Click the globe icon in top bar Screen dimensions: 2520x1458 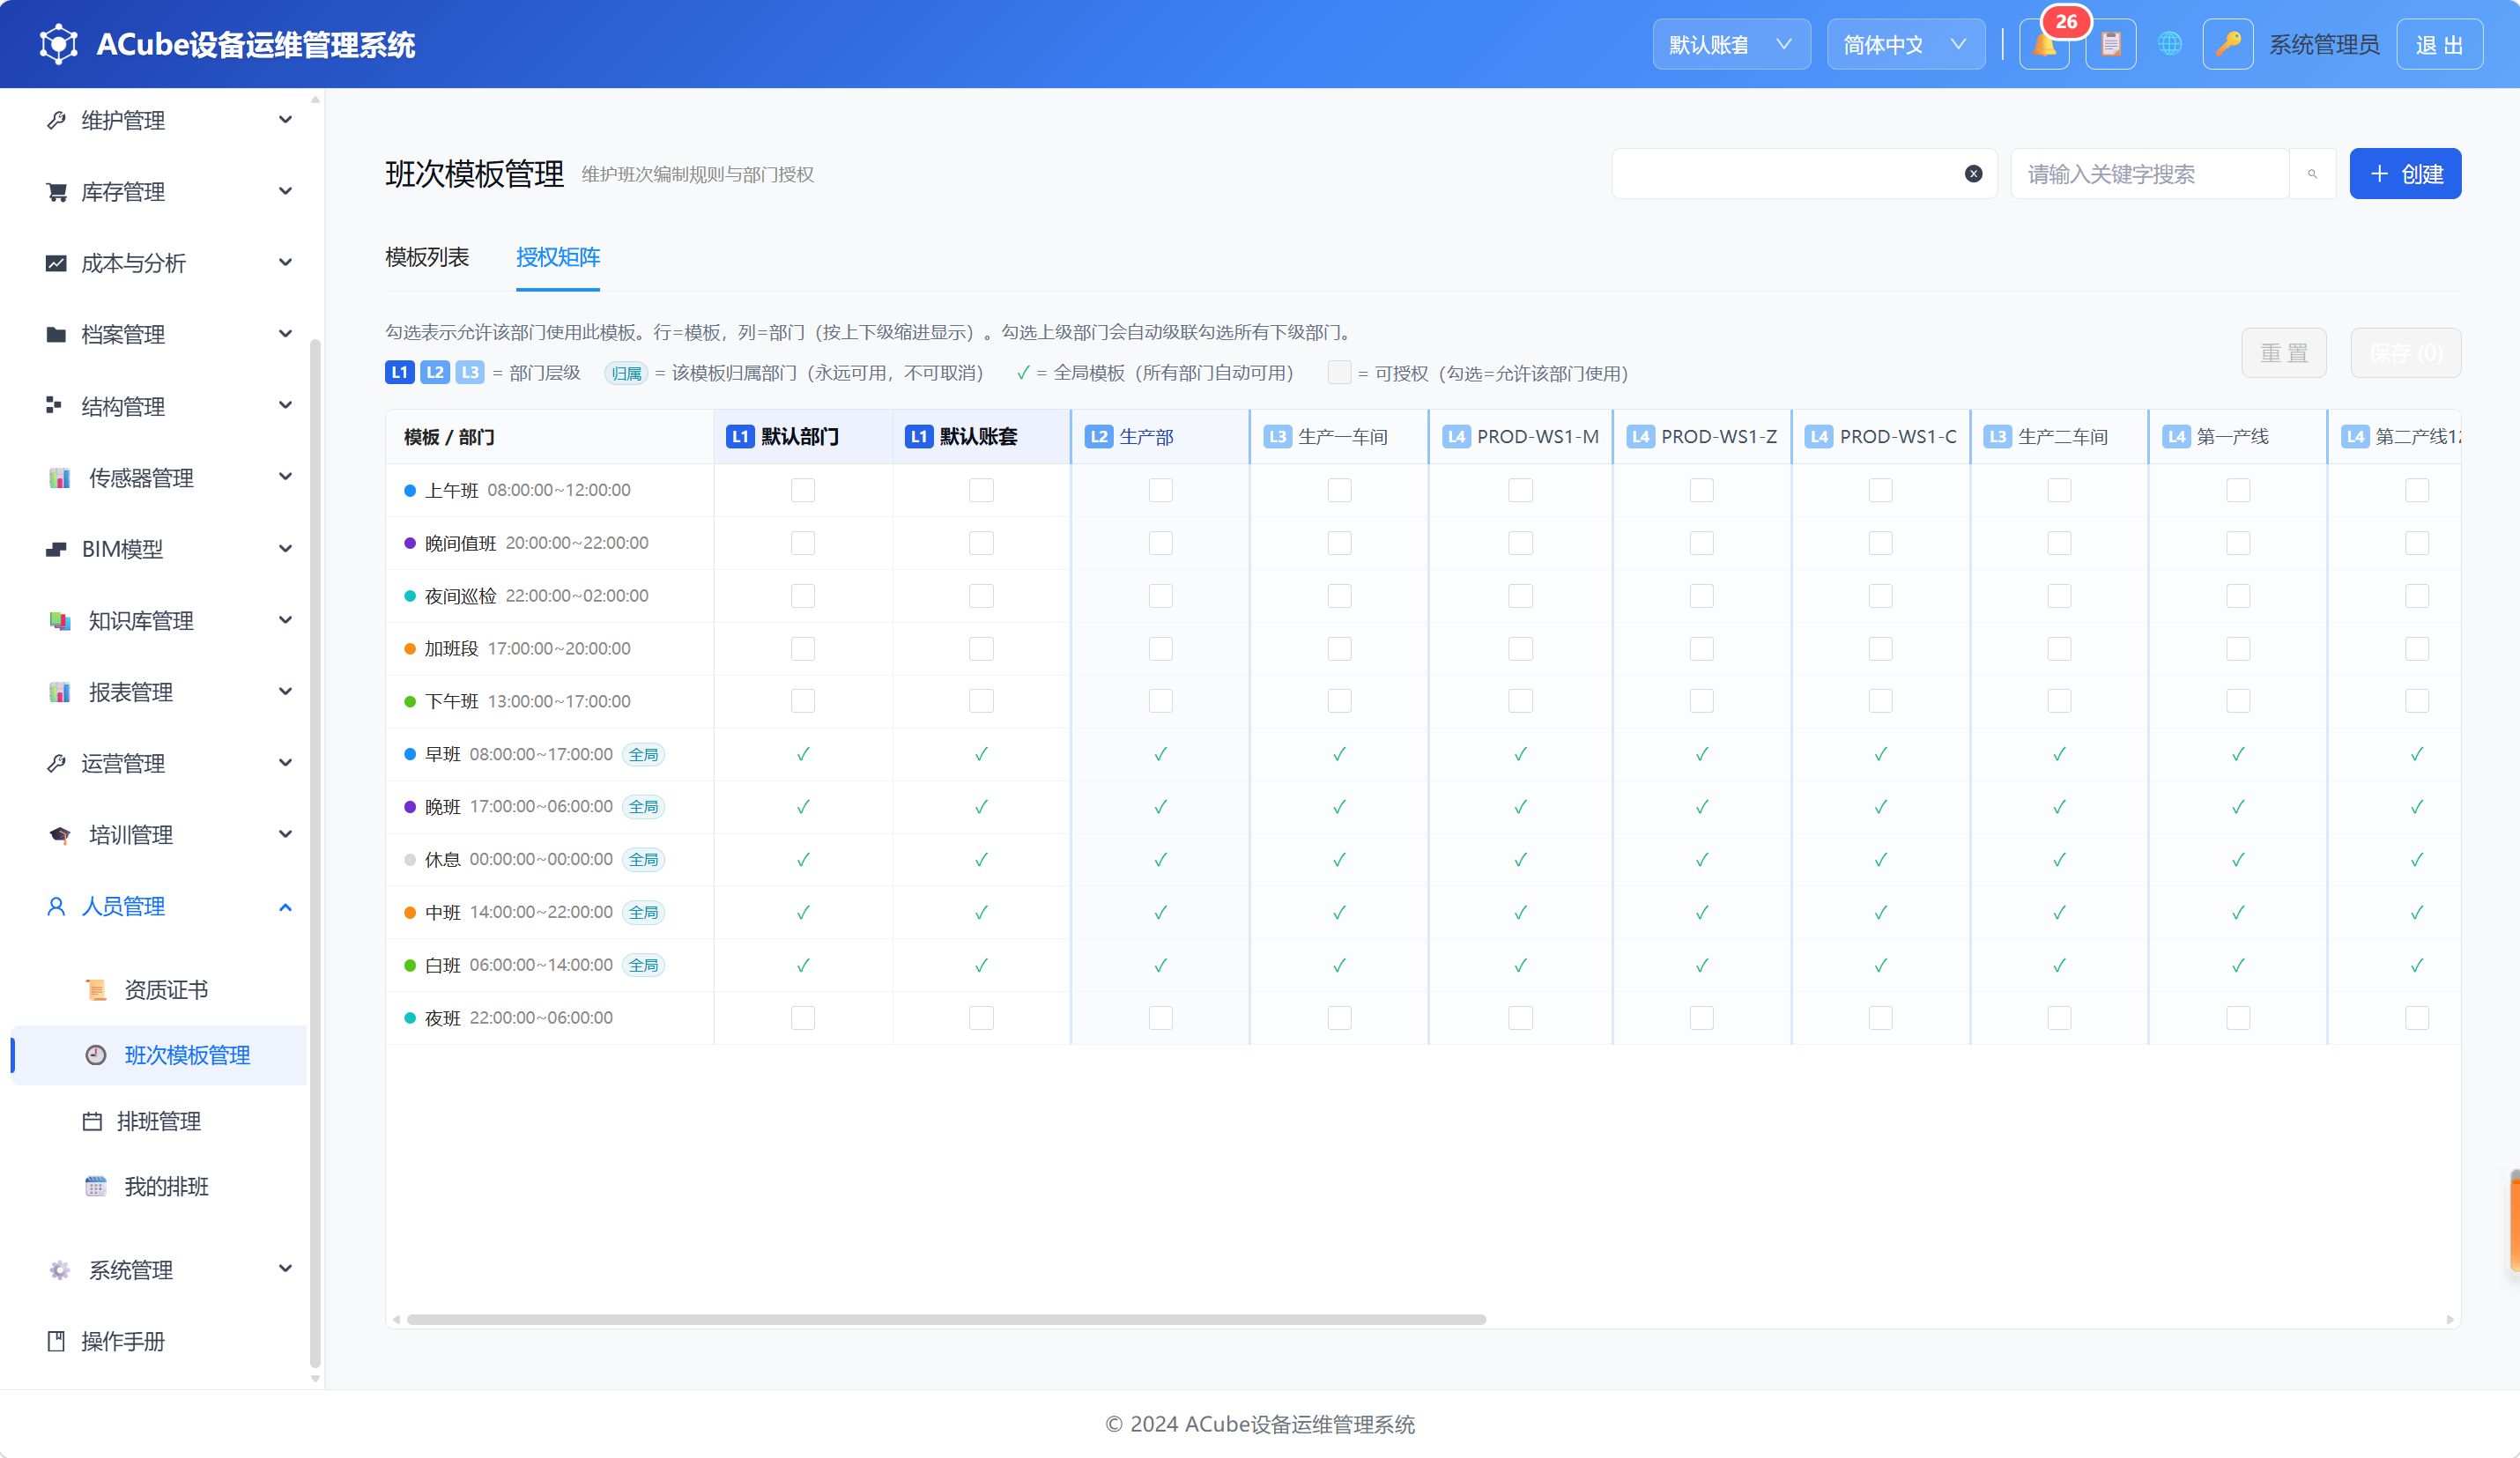point(2169,45)
